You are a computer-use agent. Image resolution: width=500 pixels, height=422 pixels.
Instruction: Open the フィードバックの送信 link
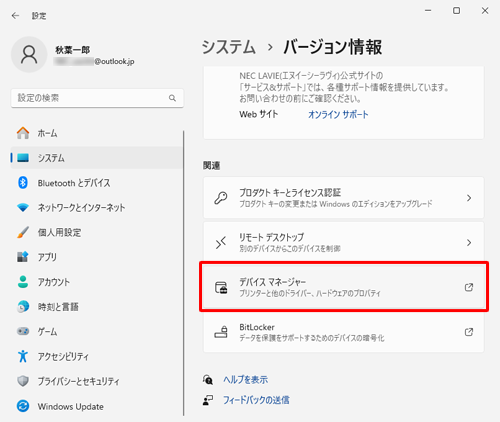256,400
